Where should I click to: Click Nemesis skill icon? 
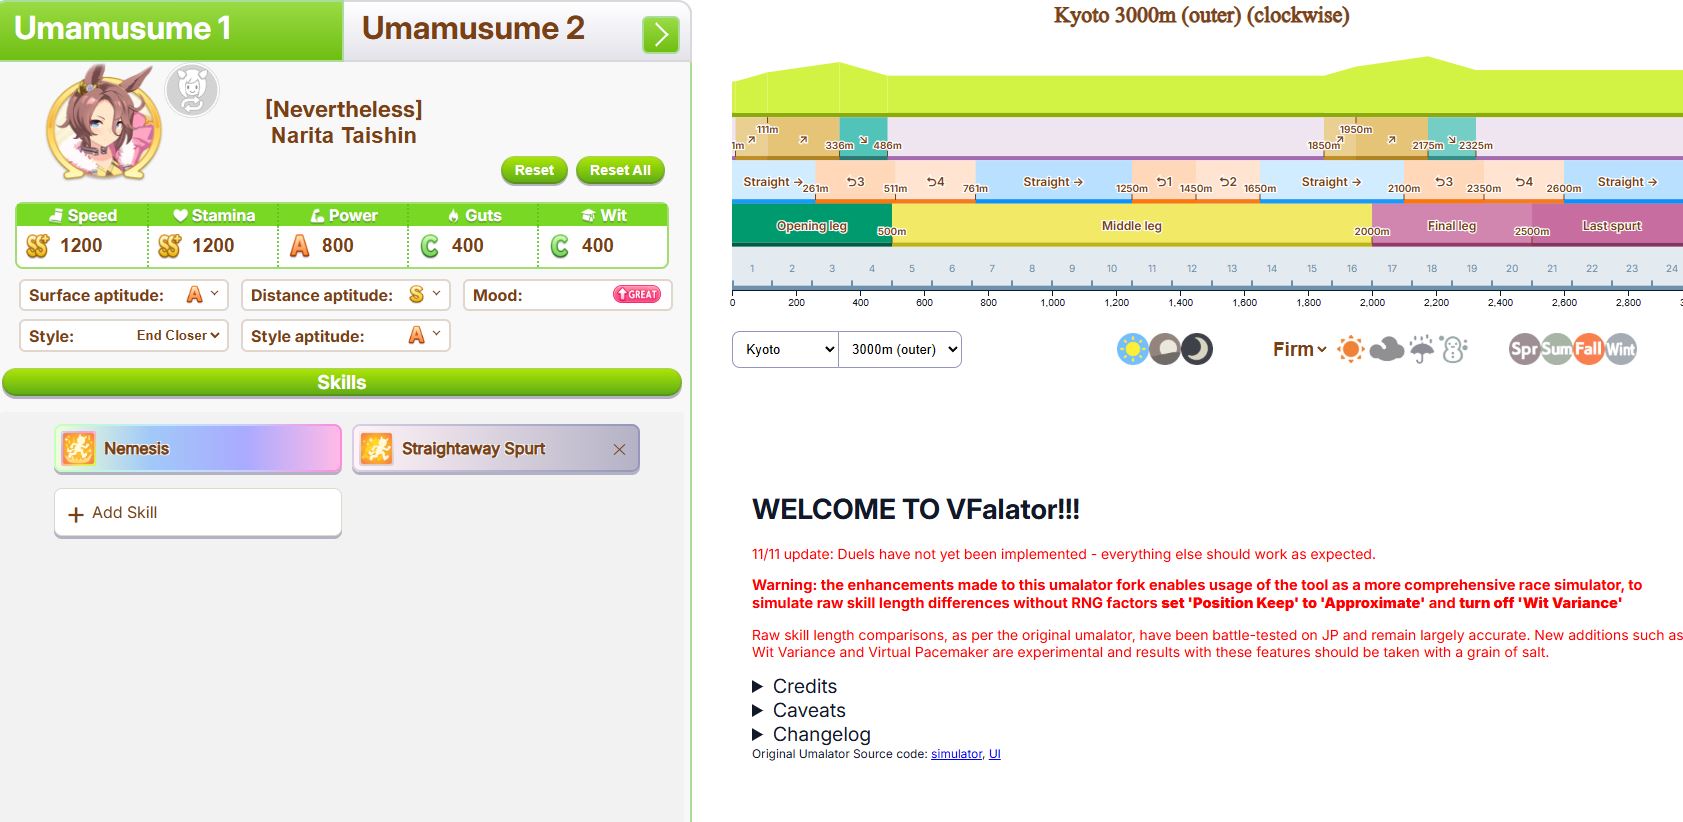pos(78,448)
